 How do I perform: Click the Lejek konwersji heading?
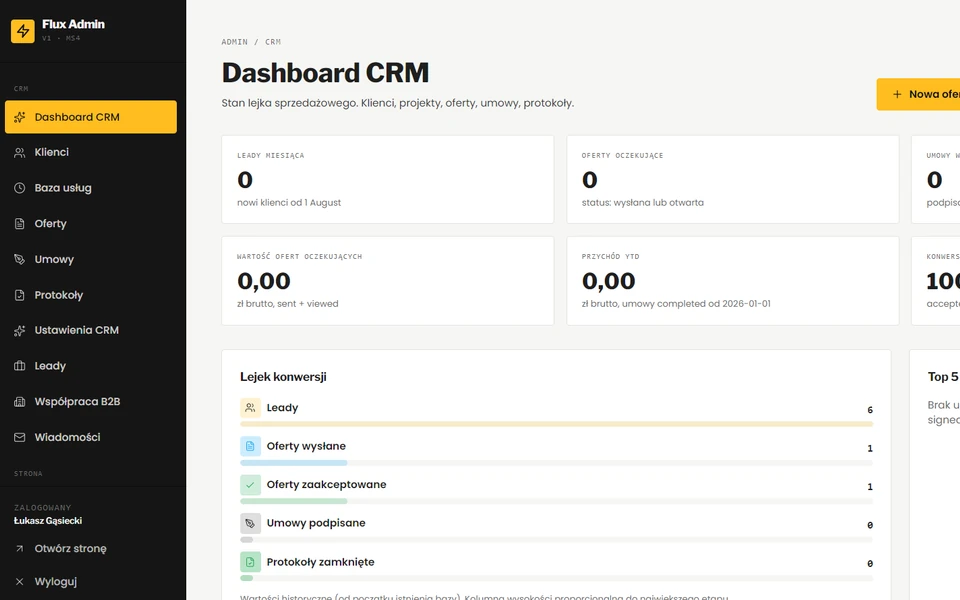coord(283,377)
